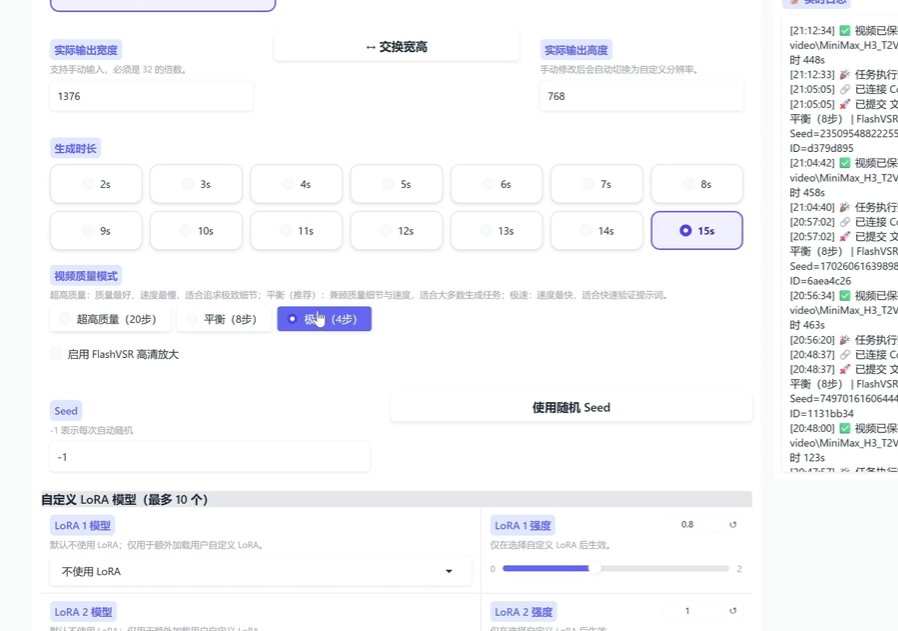Click the actual output height field 768
Image resolution: width=898 pixels, height=631 pixels.
pyautogui.click(x=641, y=96)
